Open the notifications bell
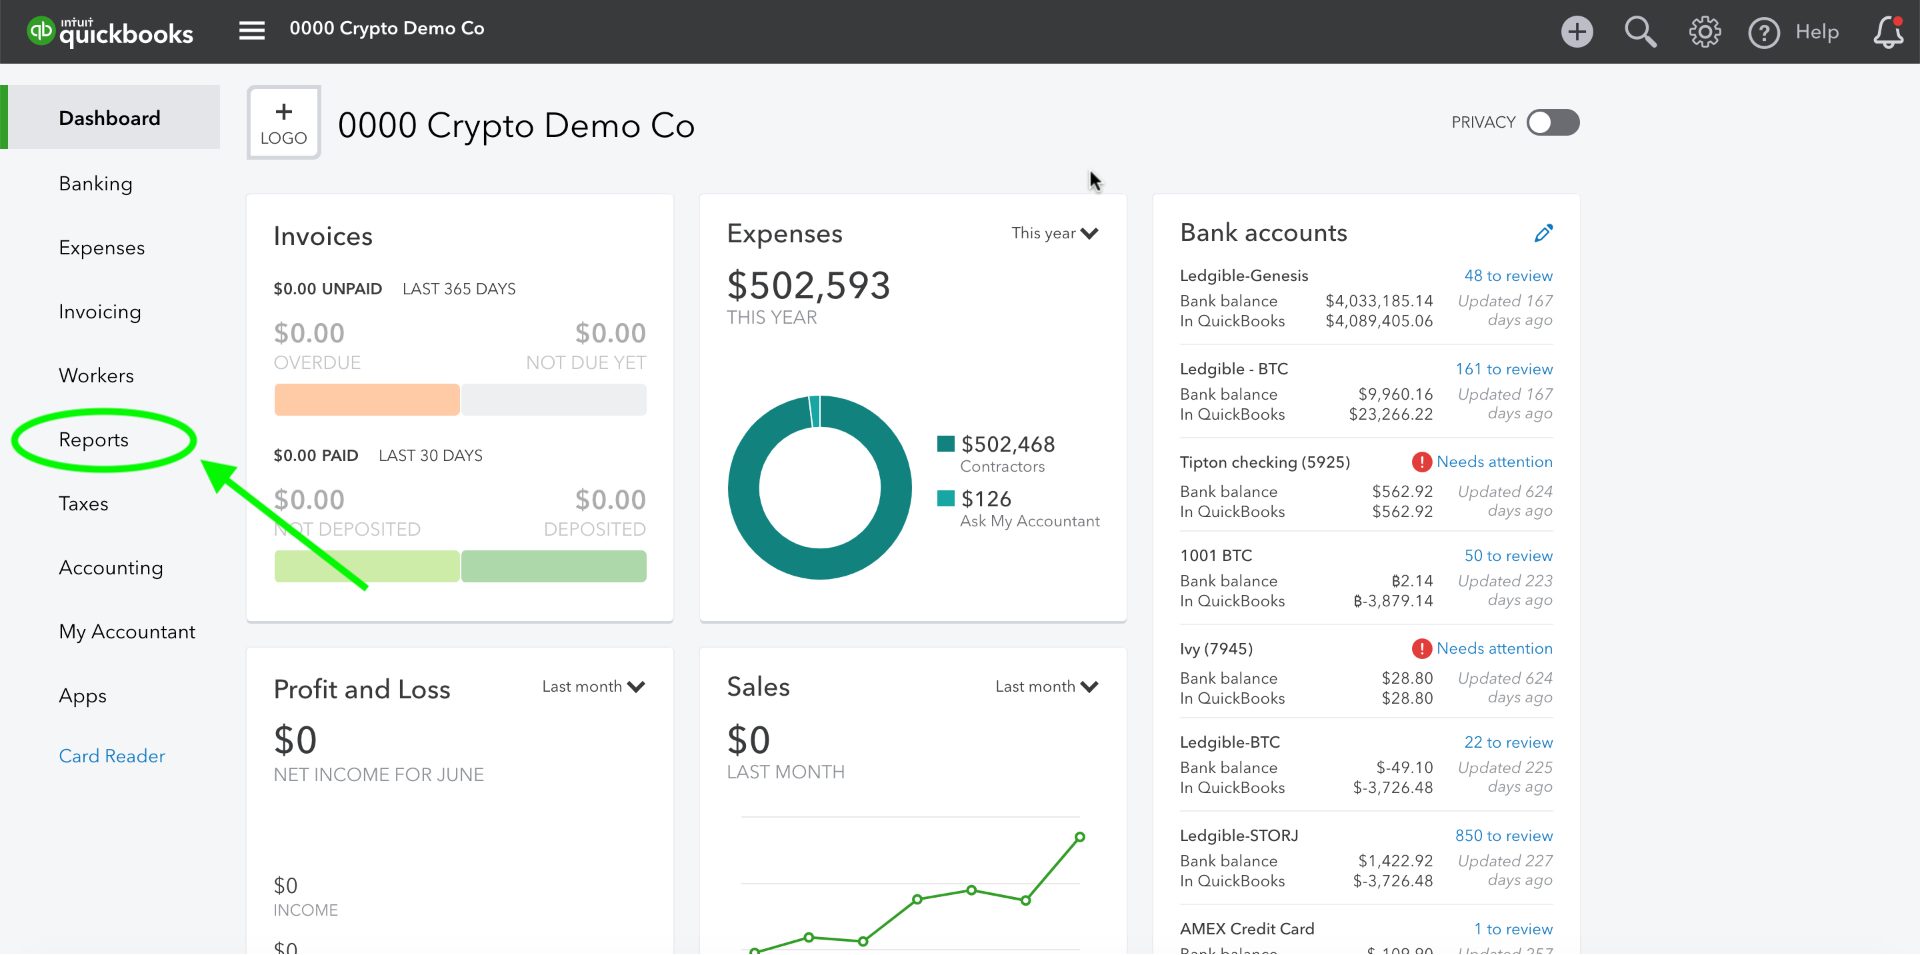The image size is (1920, 955). click(x=1888, y=32)
